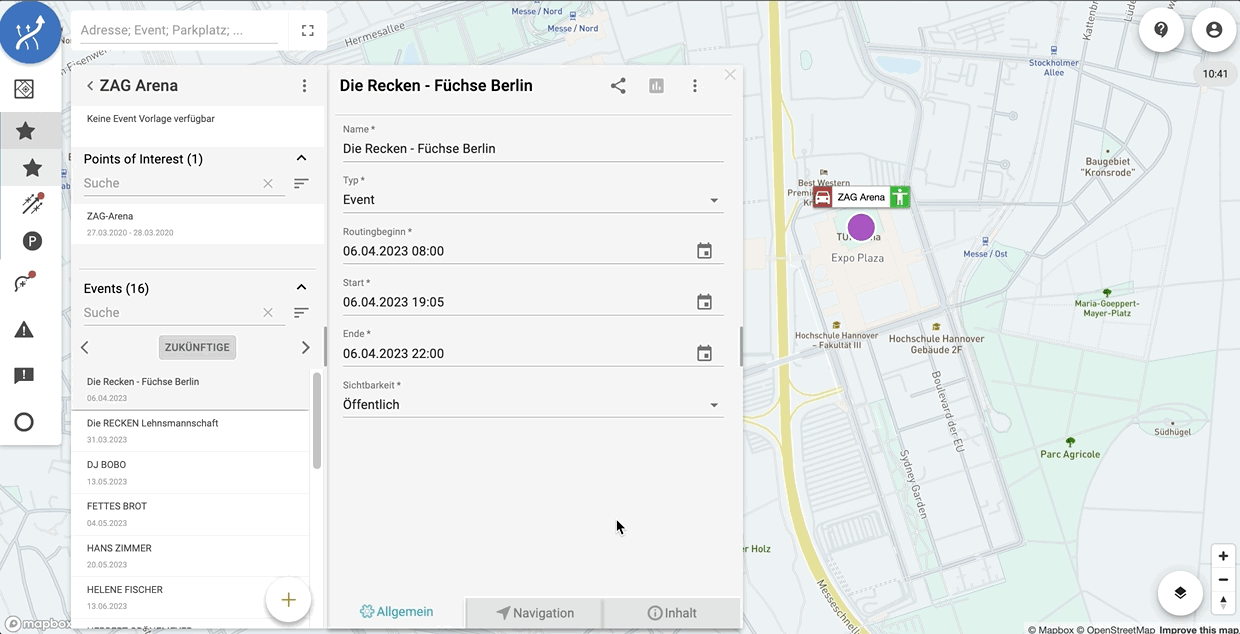Screen dimensions: 1240x634
Task: Clear the Events search field
Action: click(x=268, y=313)
